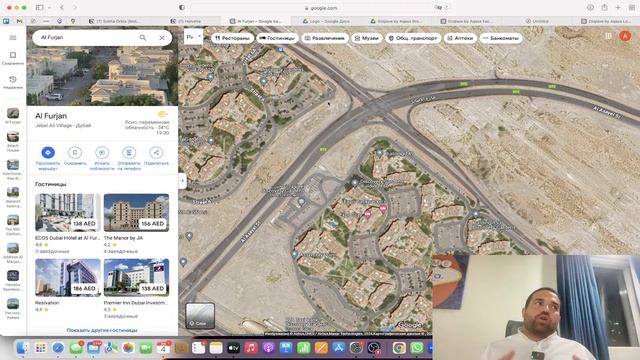Open the pinned Trello tab

(6, 21)
